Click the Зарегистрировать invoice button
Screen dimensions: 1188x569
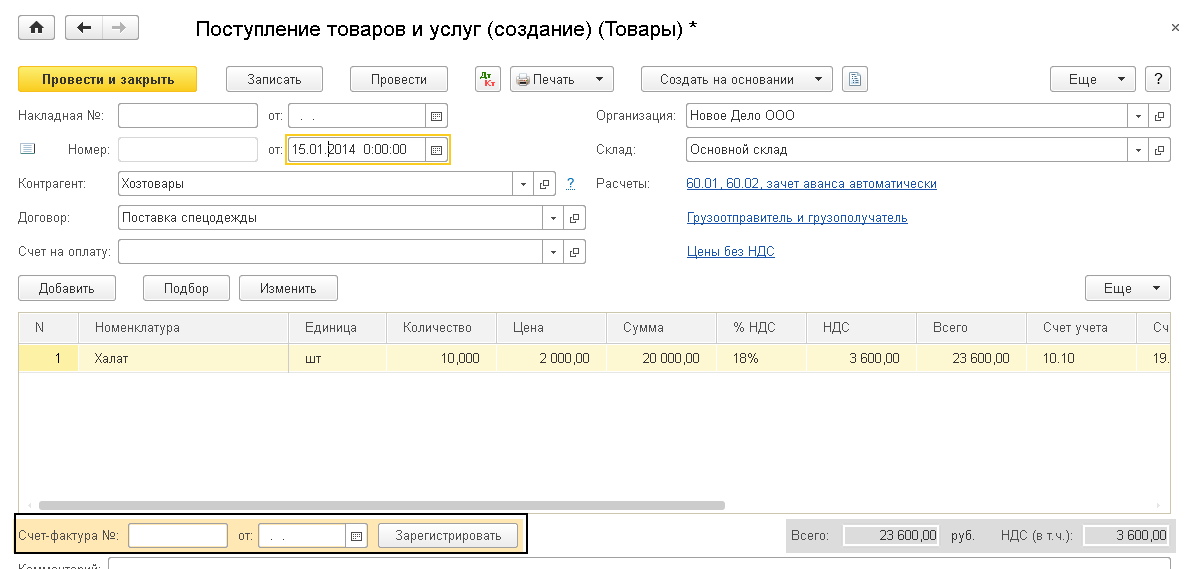coord(448,536)
